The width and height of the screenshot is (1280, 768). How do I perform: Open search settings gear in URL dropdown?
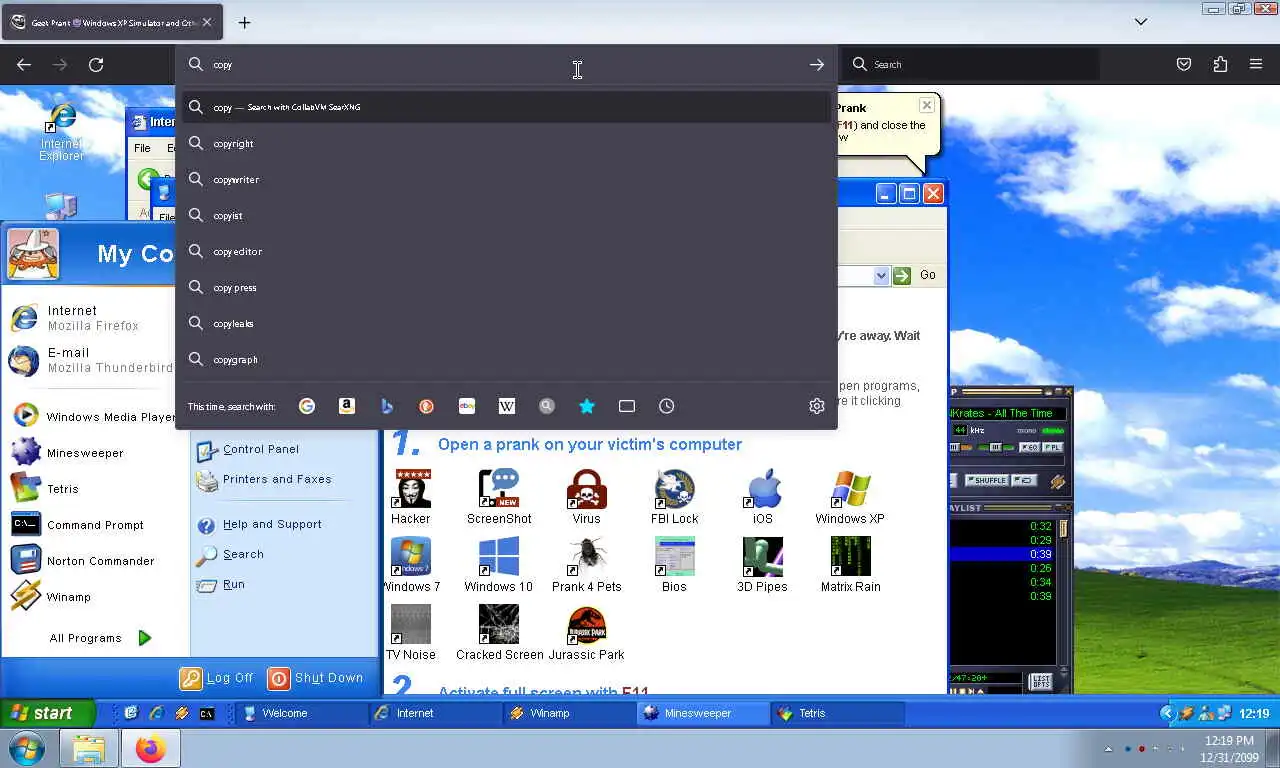tap(817, 406)
